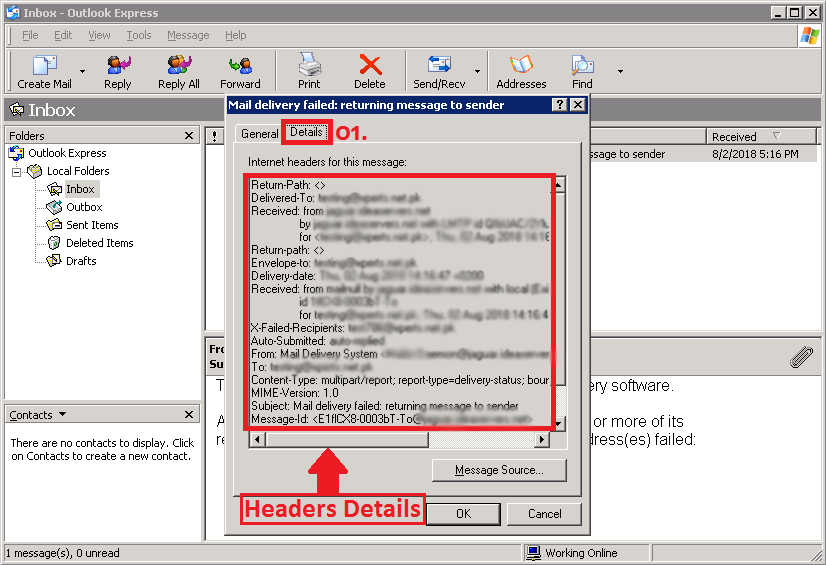Screen dimensions: 826x565
Task: Open the Find dropdown arrow
Action: (620, 71)
